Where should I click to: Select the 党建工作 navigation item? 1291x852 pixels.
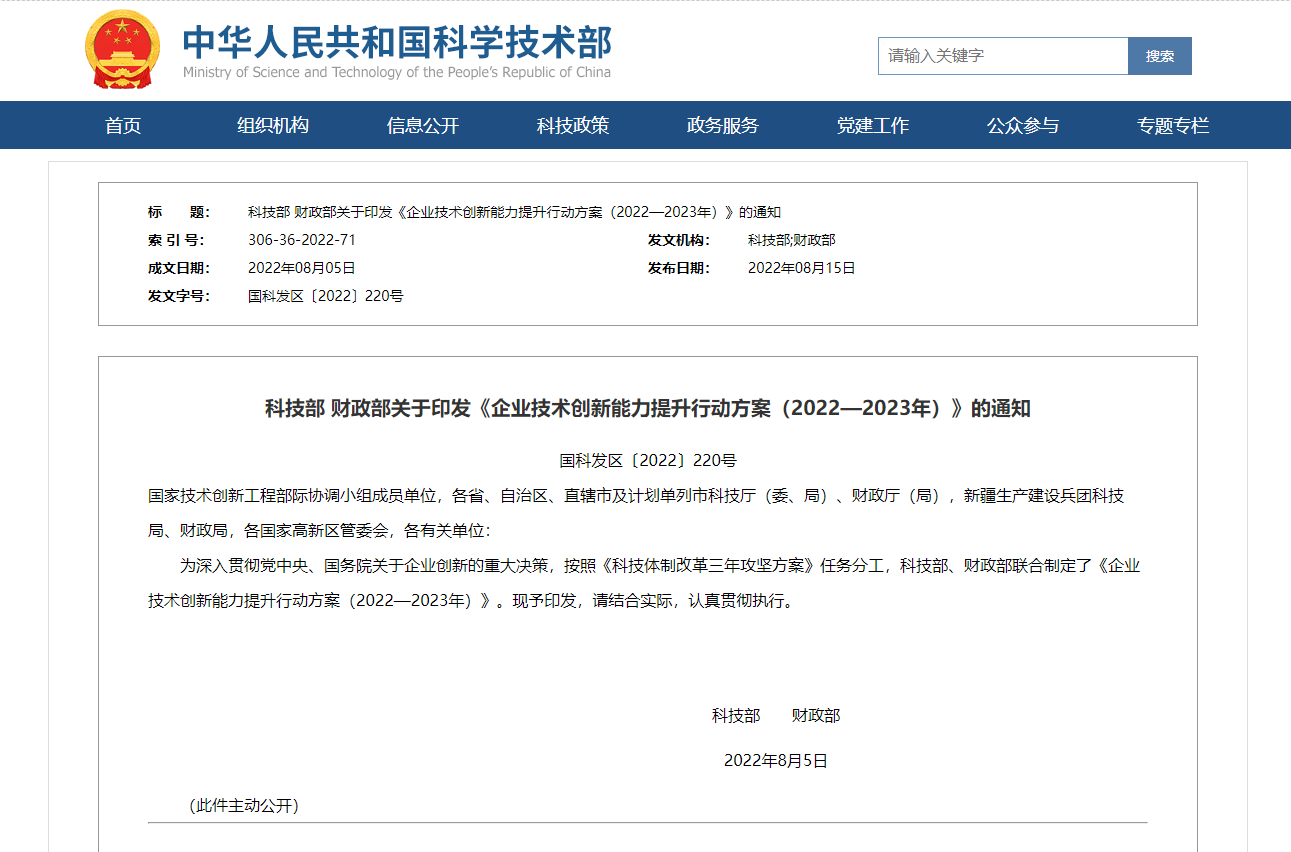click(x=873, y=125)
